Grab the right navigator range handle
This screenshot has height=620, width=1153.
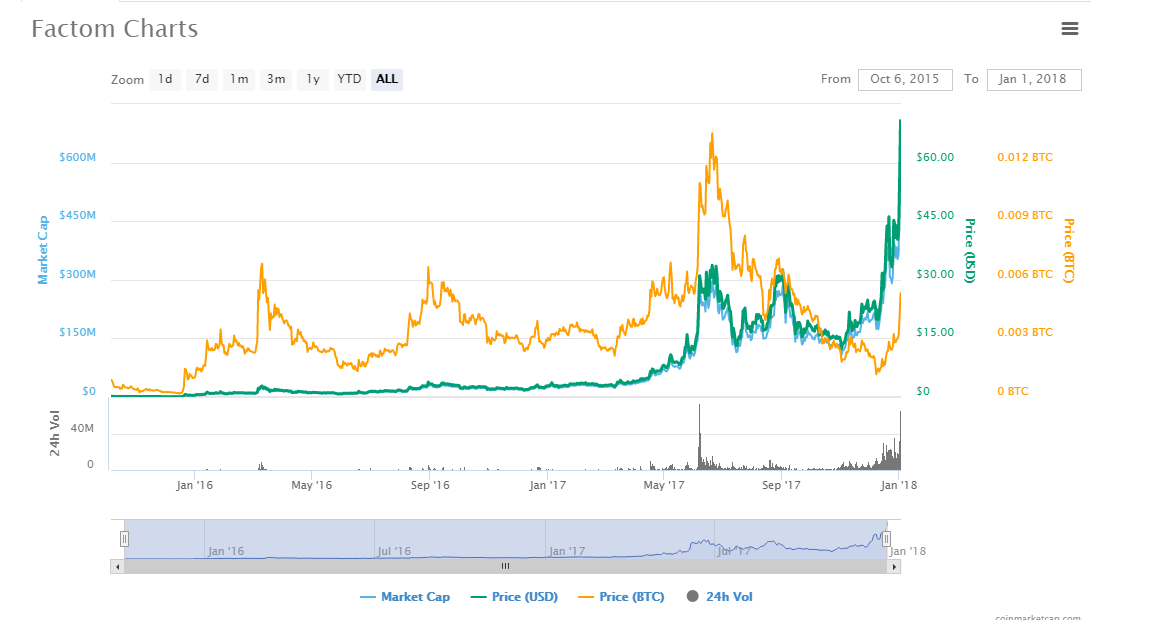coord(887,539)
